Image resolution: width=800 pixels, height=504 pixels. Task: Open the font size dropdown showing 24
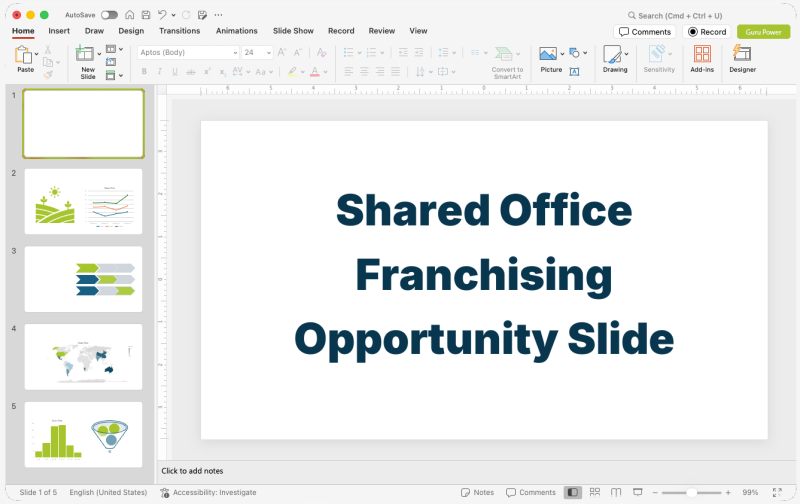point(257,53)
